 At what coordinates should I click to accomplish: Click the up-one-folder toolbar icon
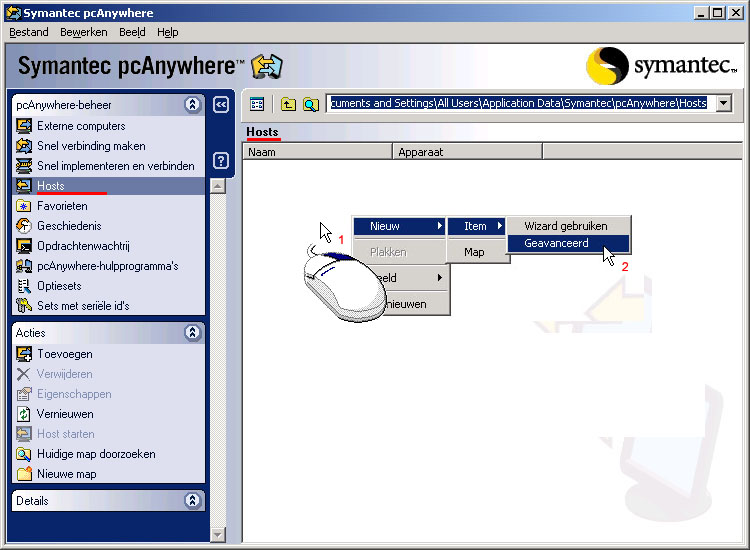point(288,104)
